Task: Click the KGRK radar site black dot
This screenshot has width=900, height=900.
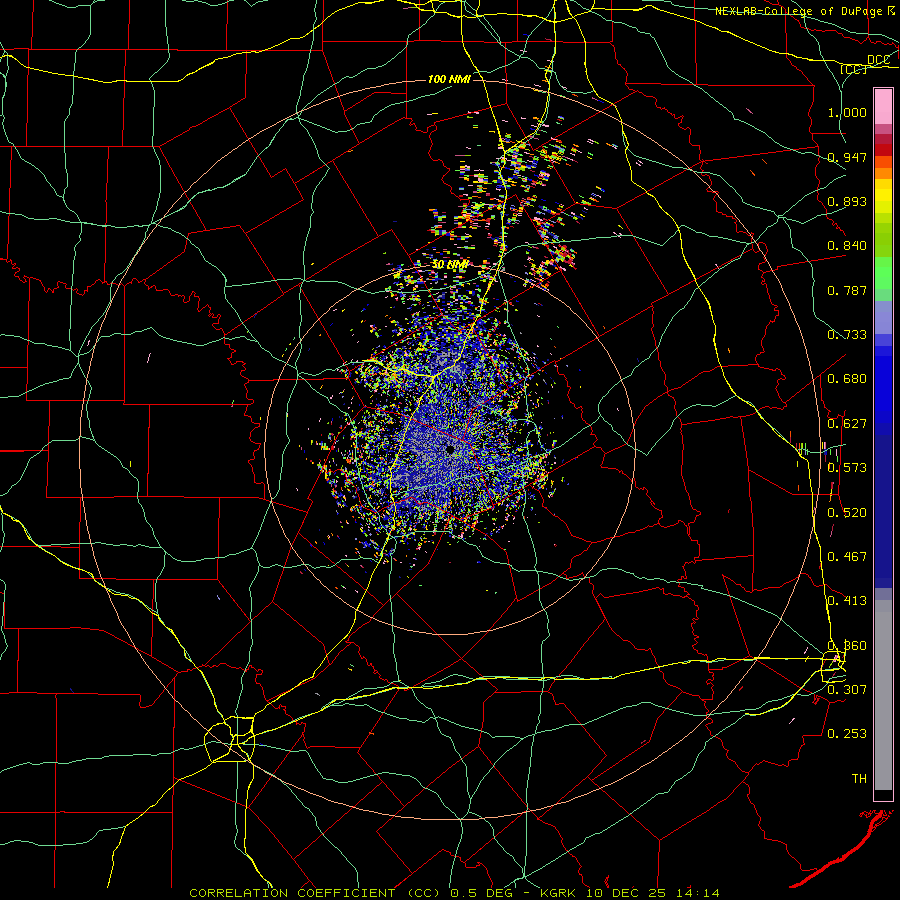Action: coord(450,449)
